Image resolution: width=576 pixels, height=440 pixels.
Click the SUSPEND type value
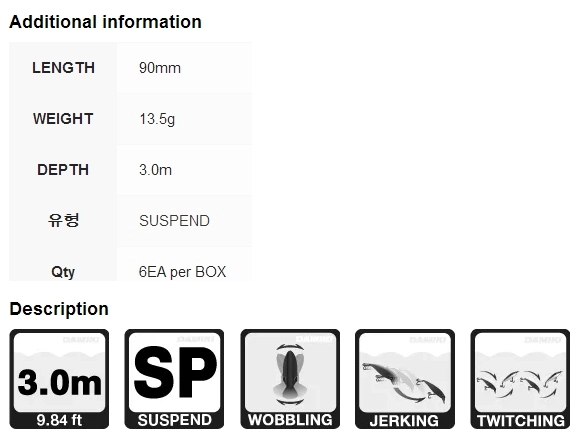pyautogui.click(x=174, y=221)
